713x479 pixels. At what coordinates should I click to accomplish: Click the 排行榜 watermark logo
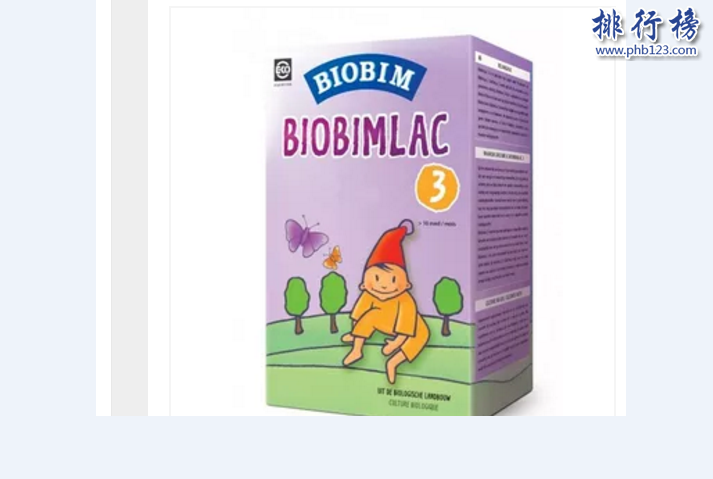click(x=646, y=25)
